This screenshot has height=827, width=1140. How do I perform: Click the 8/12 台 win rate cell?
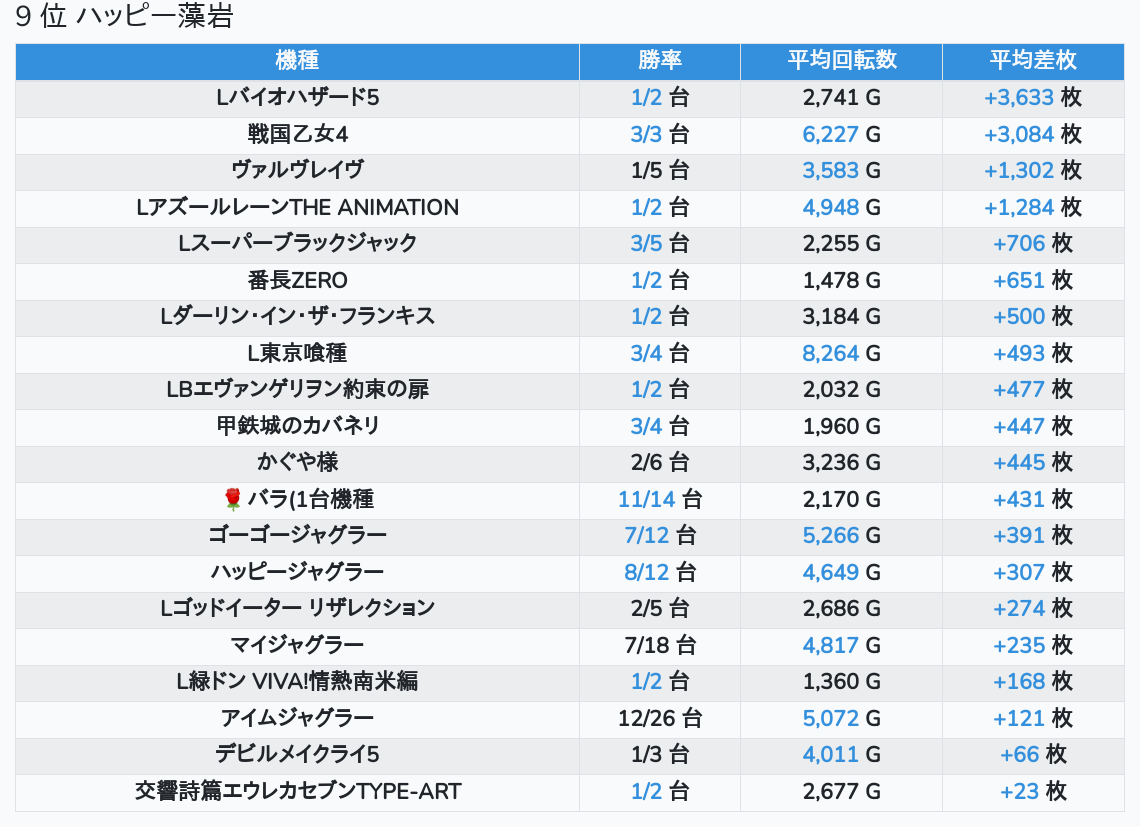[660, 572]
